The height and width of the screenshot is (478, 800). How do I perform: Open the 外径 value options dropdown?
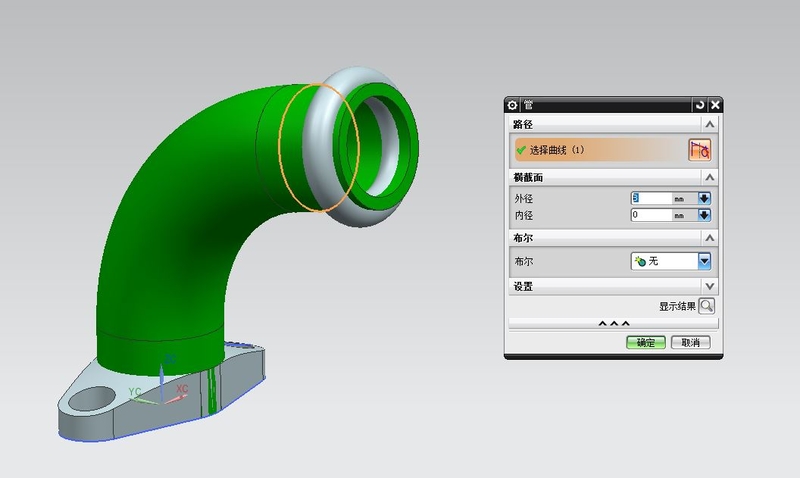704,199
